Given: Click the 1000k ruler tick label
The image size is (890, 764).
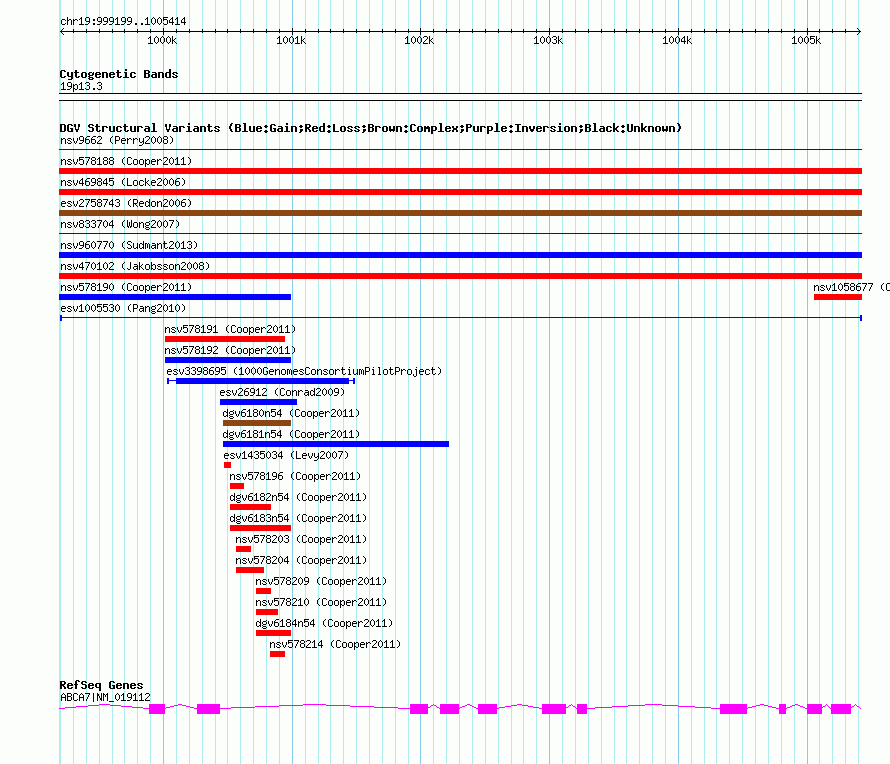Looking at the screenshot, I should [x=162, y=40].
